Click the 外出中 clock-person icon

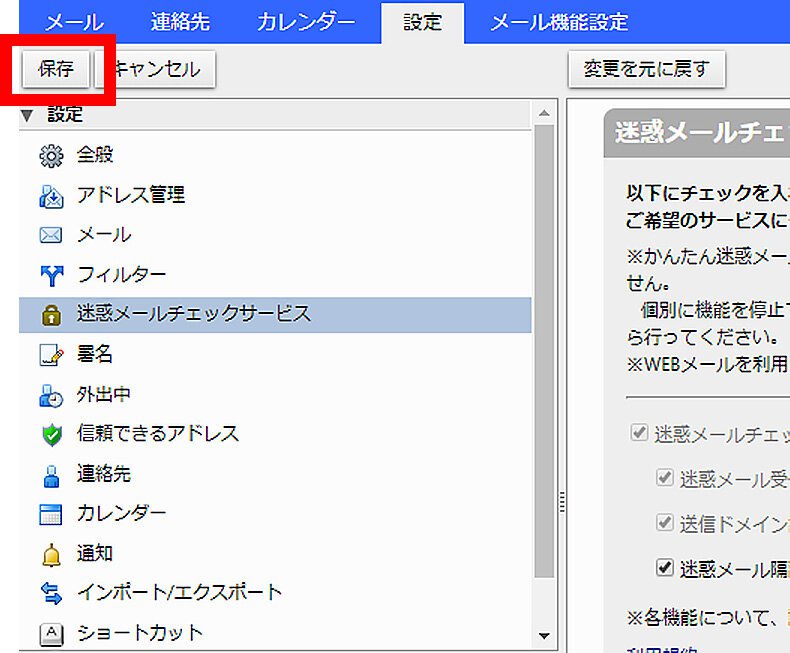coord(50,394)
